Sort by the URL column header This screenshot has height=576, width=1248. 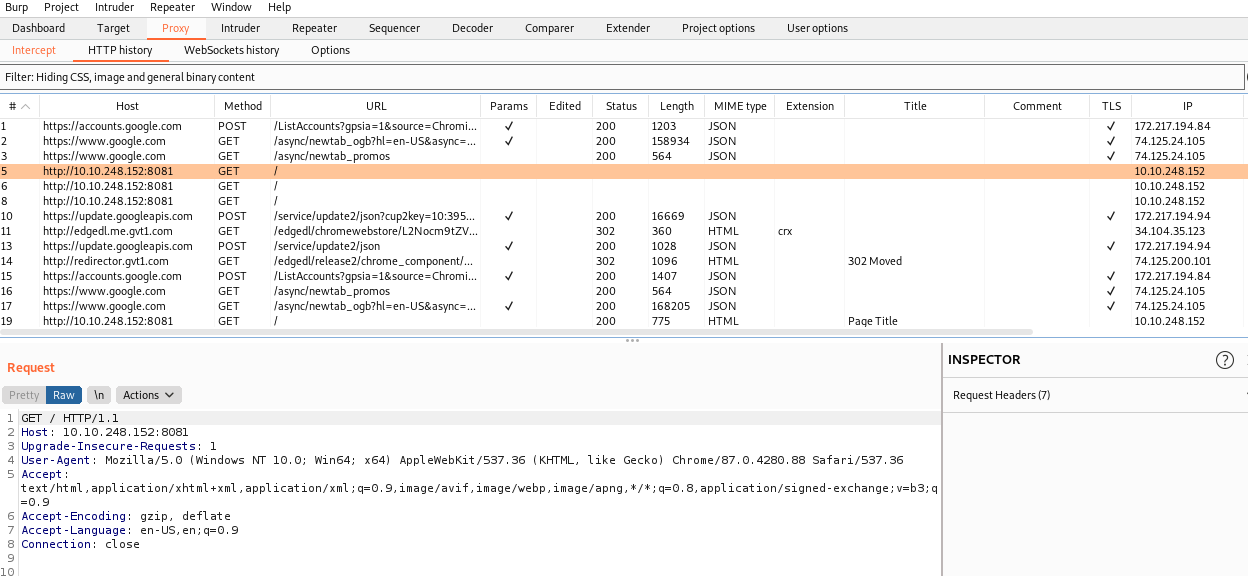point(376,106)
